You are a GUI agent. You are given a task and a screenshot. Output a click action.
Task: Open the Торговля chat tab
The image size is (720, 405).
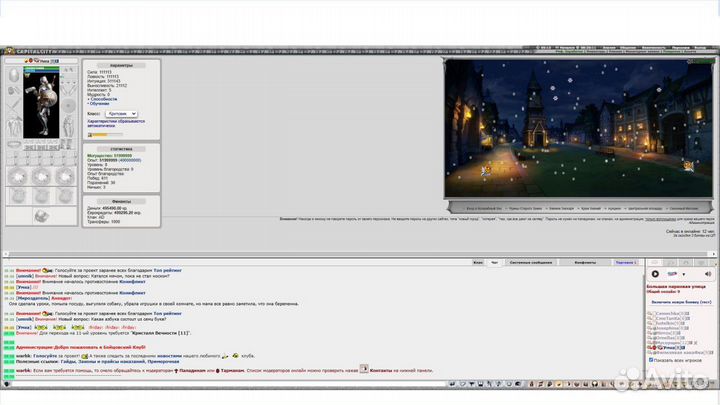click(626, 261)
